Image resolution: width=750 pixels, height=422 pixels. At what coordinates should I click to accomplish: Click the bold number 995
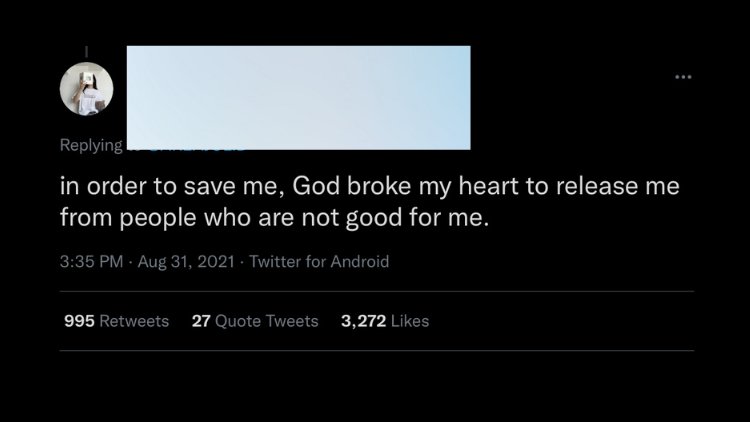[x=79, y=321]
